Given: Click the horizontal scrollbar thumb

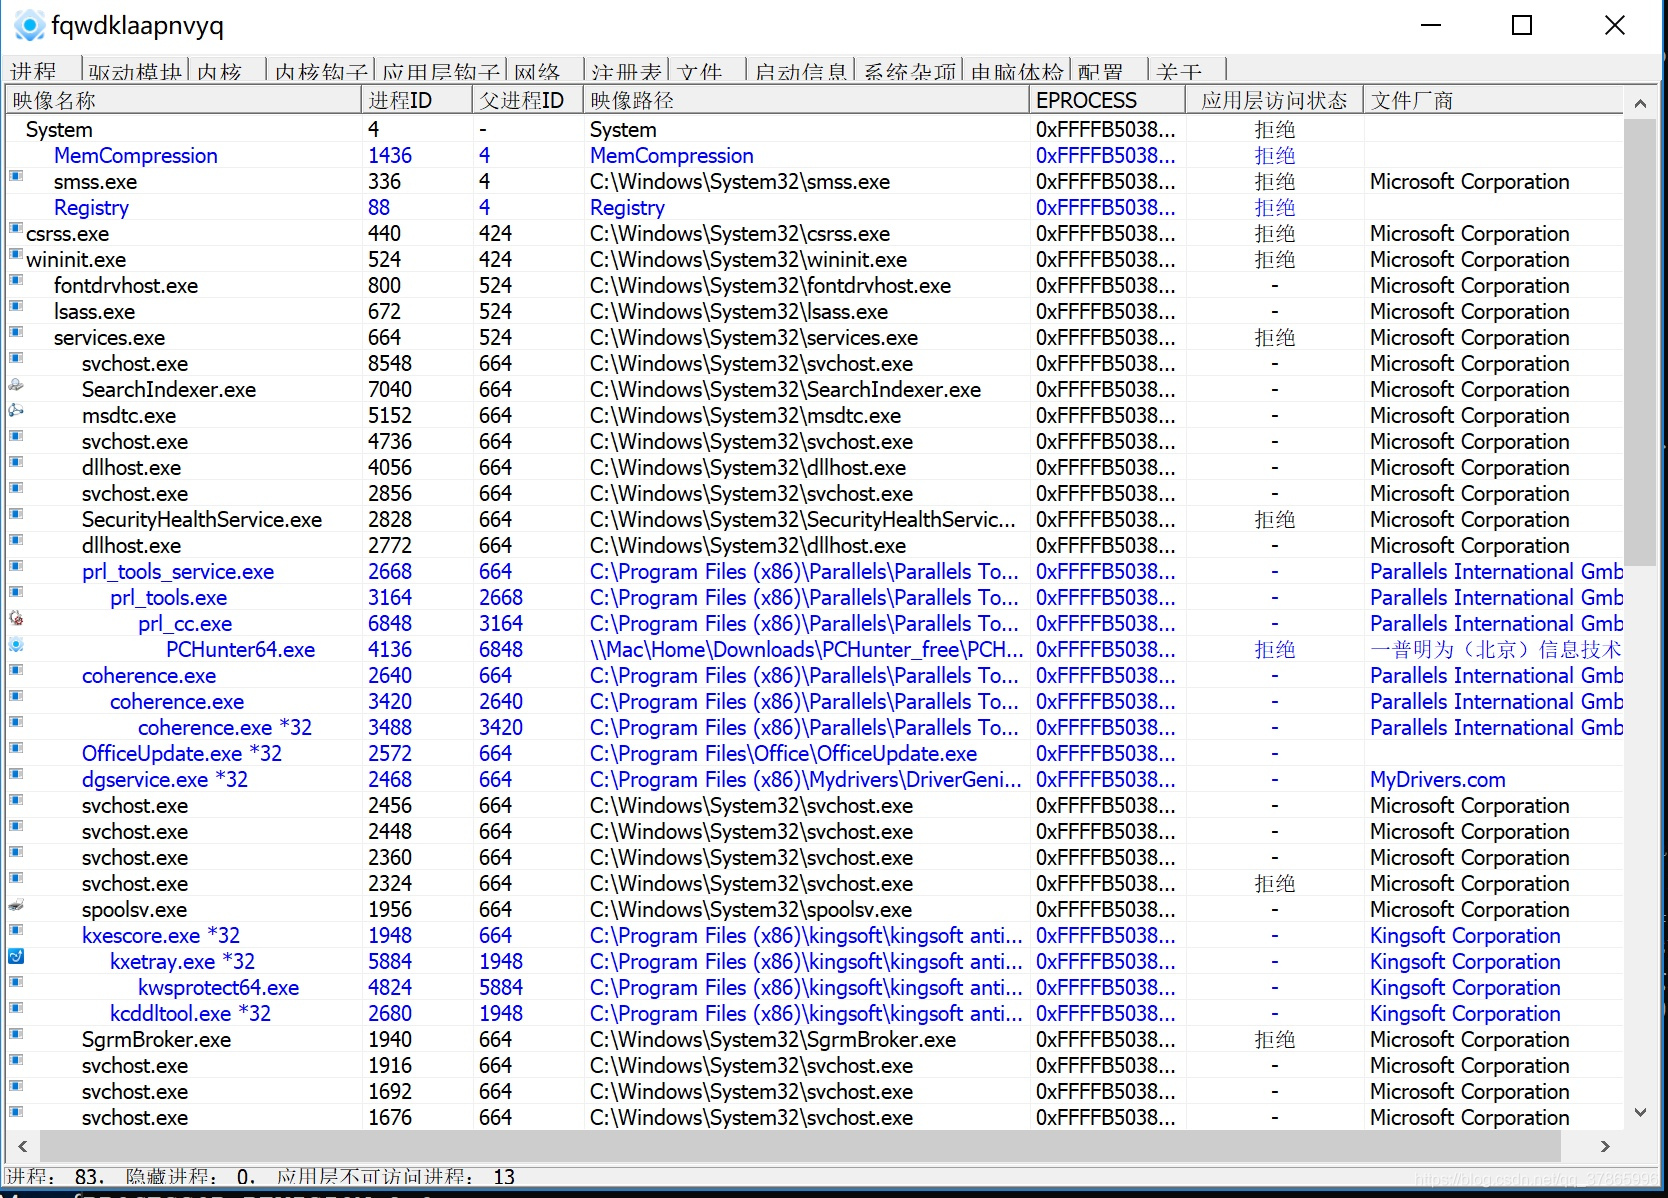Looking at the screenshot, I should (800, 1146).
